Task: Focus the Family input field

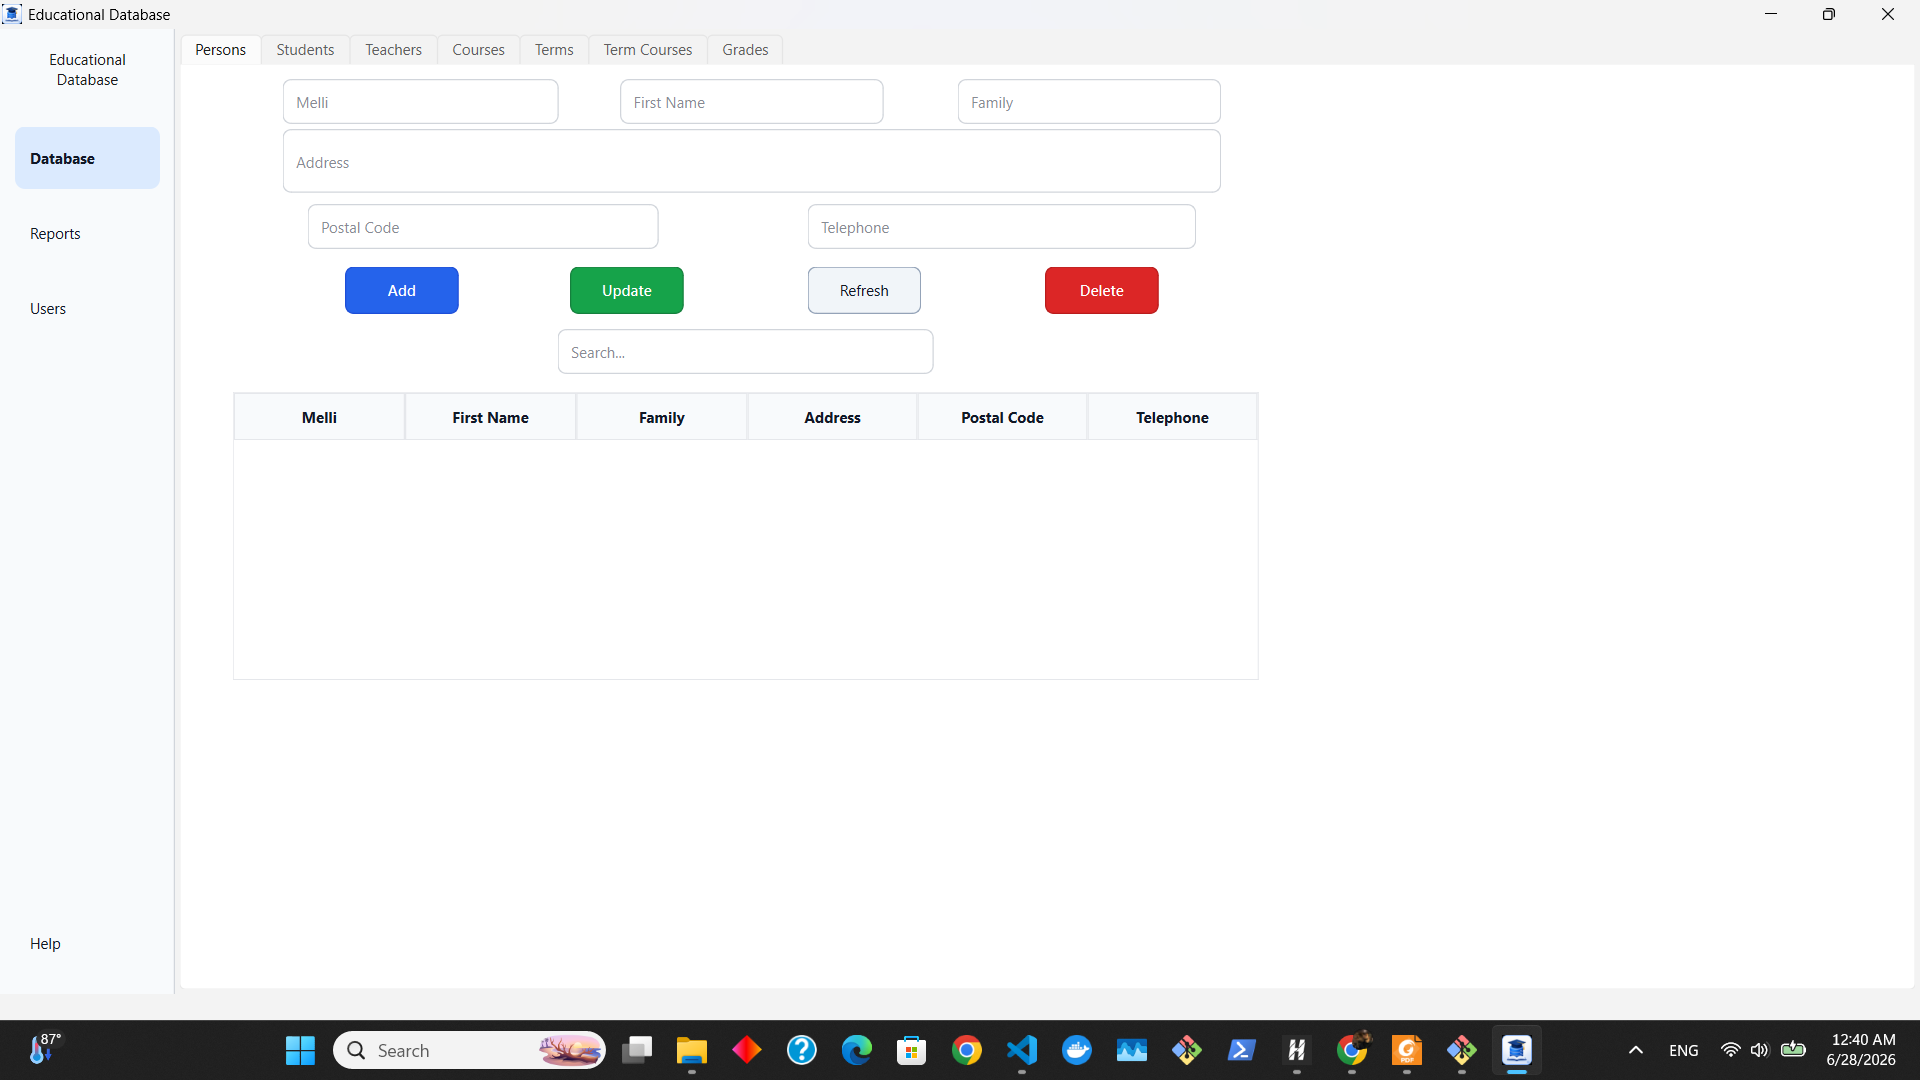Action: click(x=1089, y=102)
